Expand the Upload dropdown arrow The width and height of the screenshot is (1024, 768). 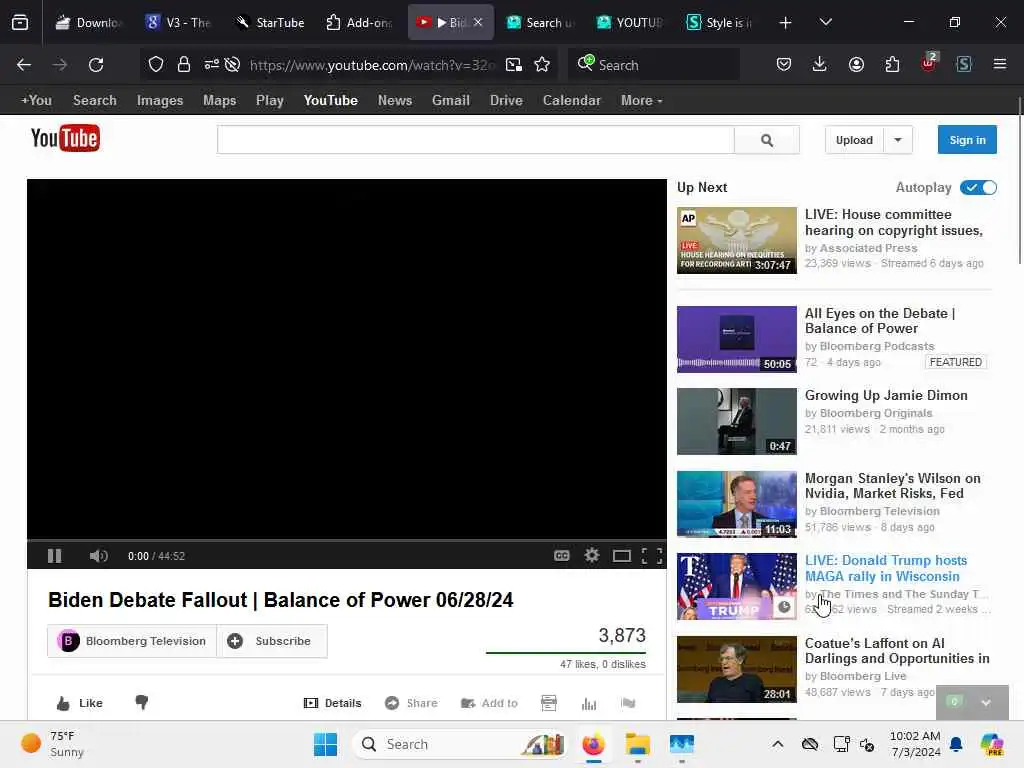pos(898,140)
